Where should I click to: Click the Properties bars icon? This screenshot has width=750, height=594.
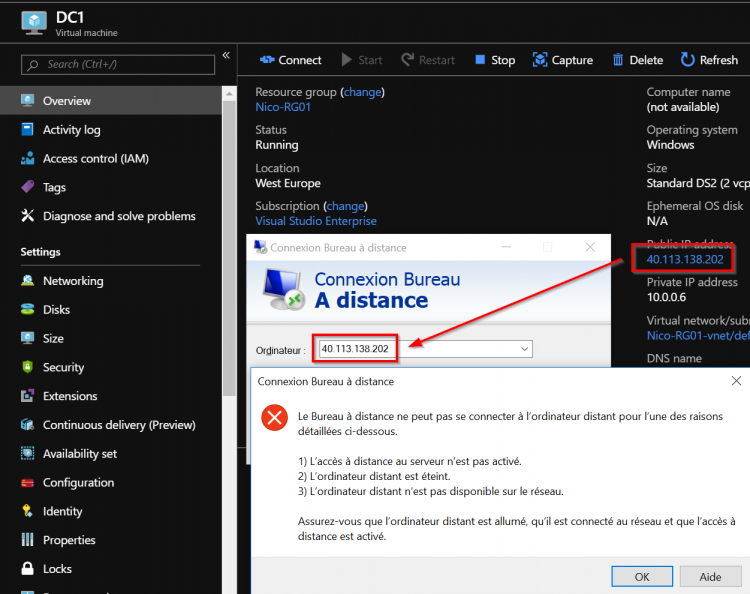click(x=28, y=539)
